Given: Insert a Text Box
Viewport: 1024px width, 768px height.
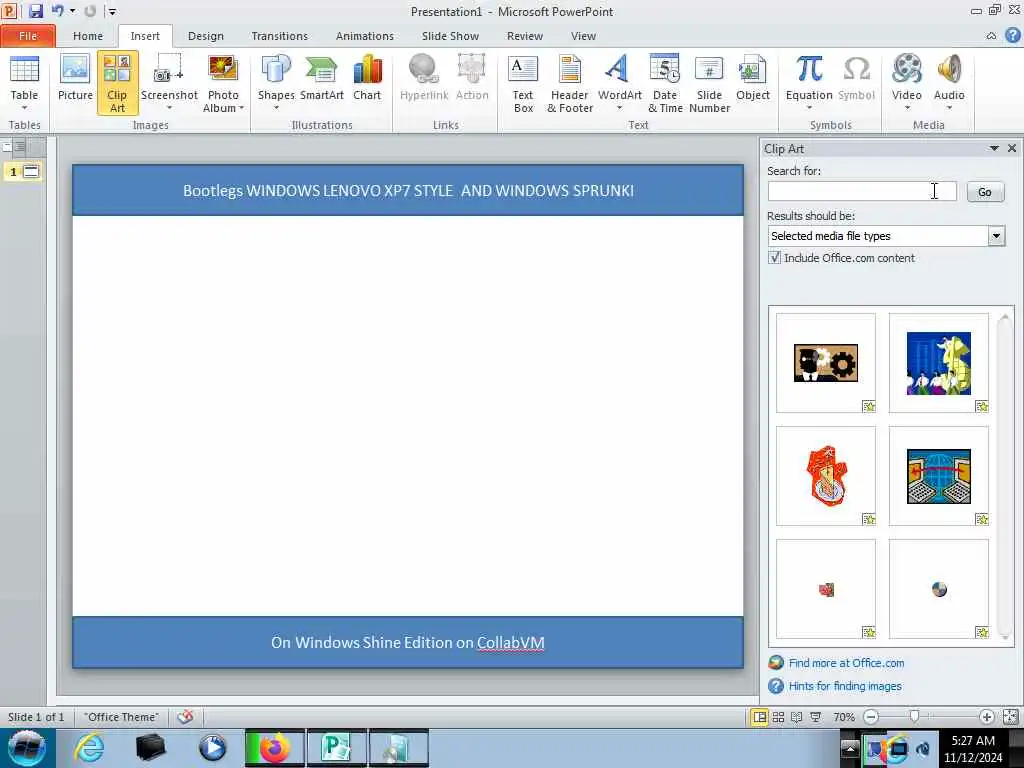Looking at the screenshot, I should click(x=523, y=83).
